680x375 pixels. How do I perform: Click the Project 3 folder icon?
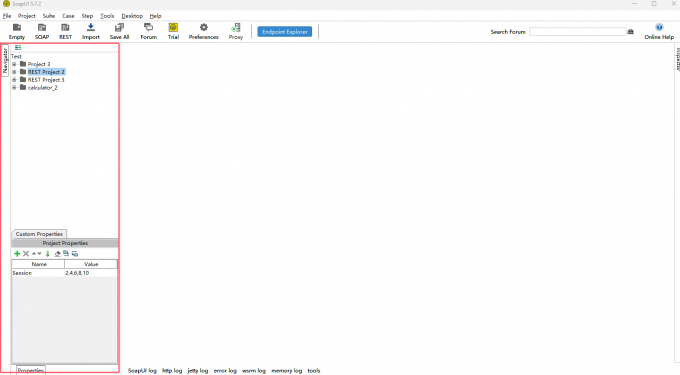tap(23, 64)
